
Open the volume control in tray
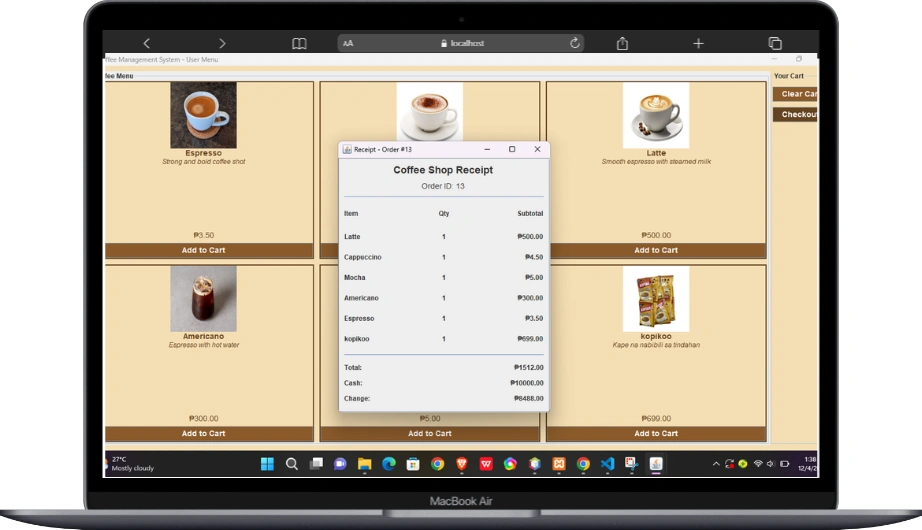tap(770, 464)
